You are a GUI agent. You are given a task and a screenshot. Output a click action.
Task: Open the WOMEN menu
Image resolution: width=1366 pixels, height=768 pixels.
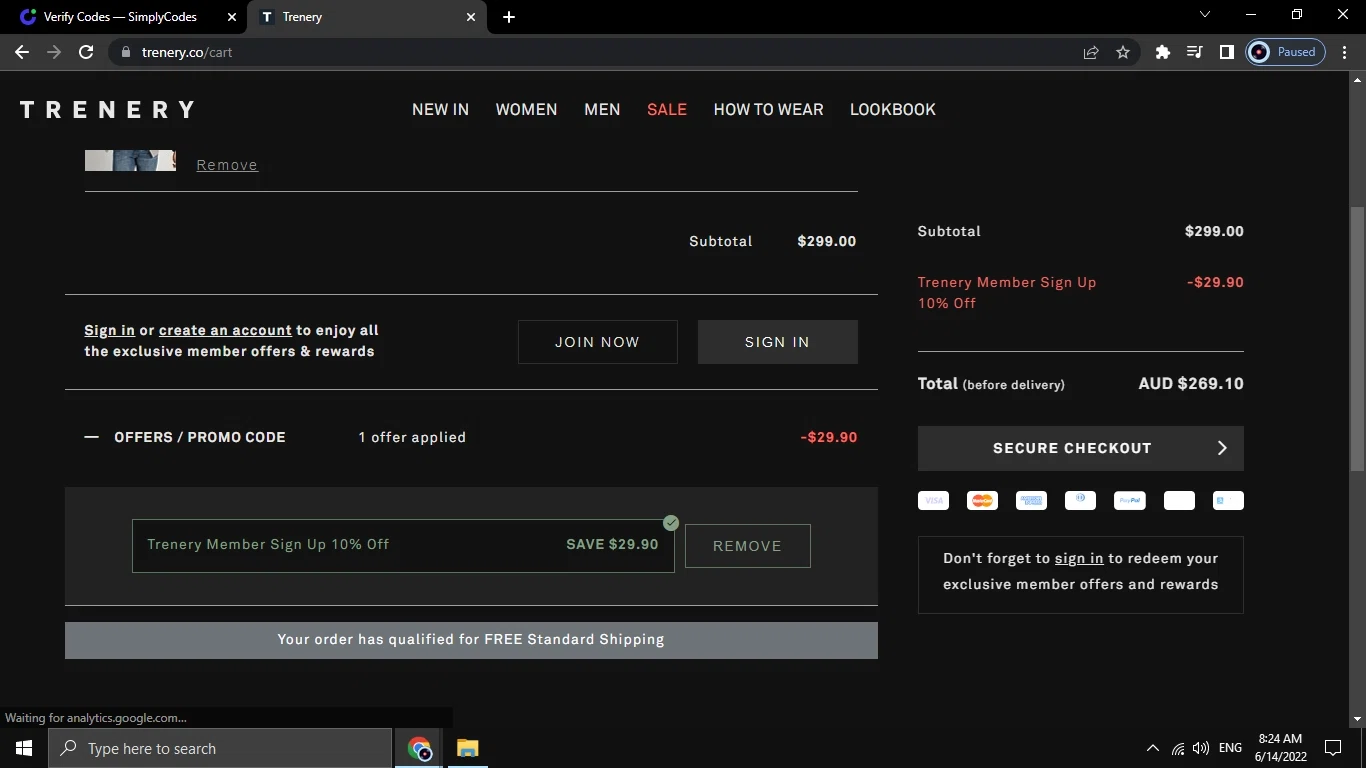pos(526,110)
